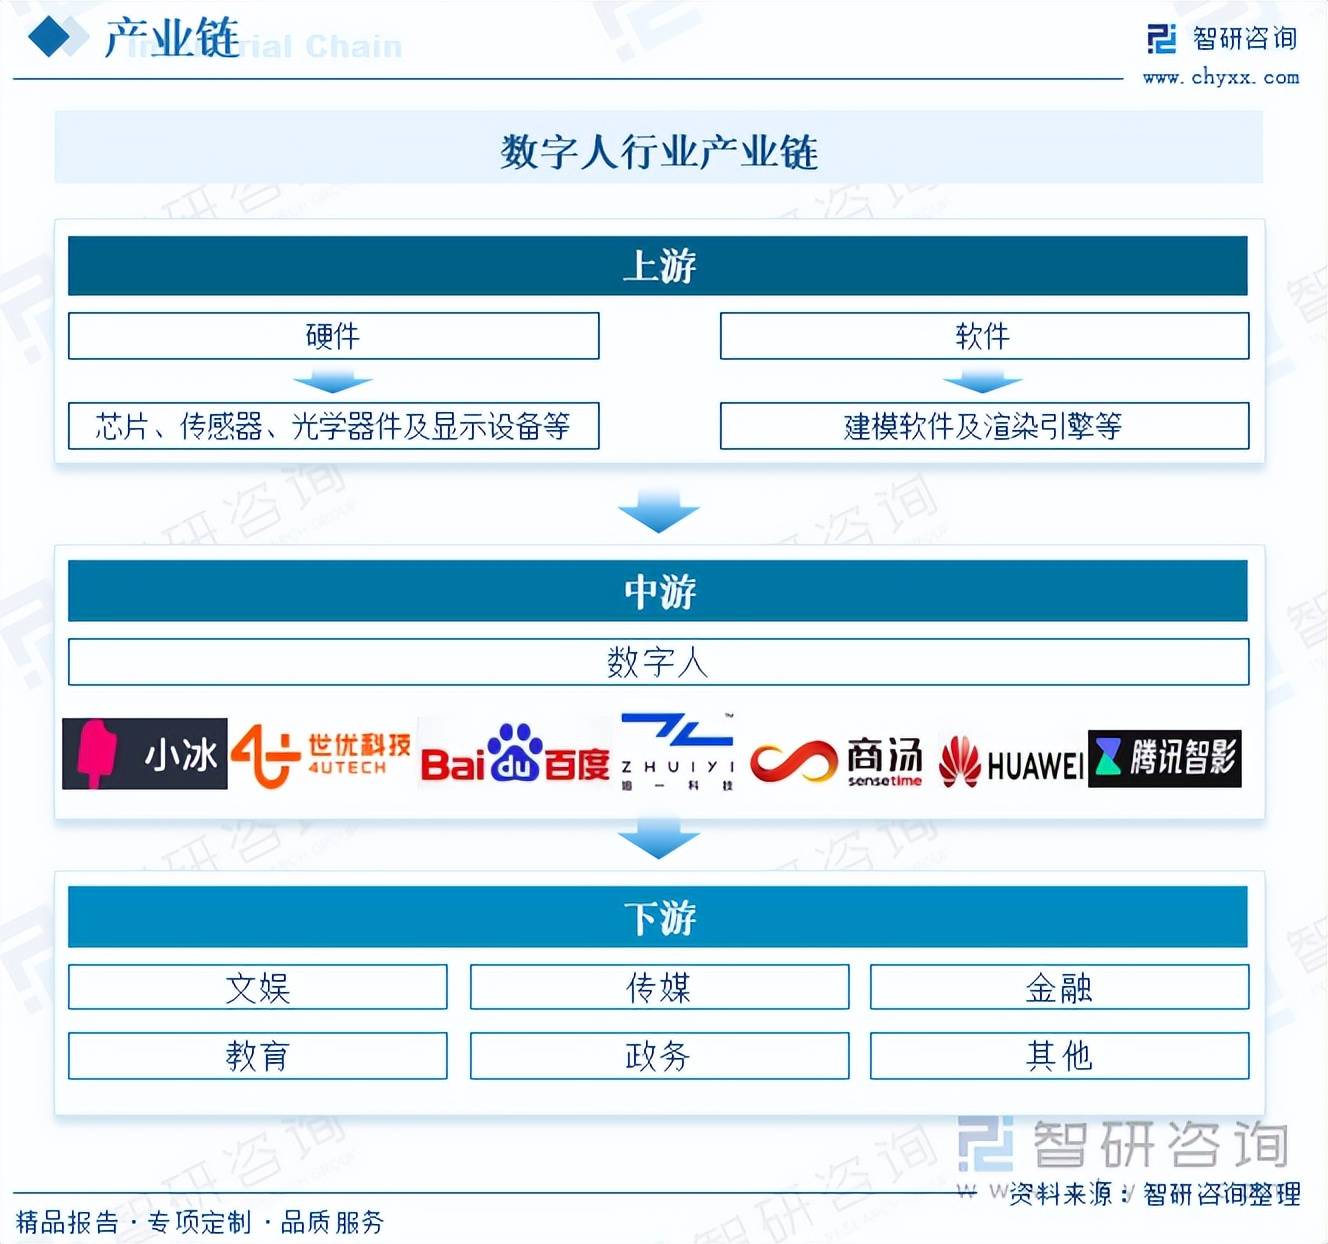
Task: Select the SenseTime 商汤 logo
Action: (836, 762)
